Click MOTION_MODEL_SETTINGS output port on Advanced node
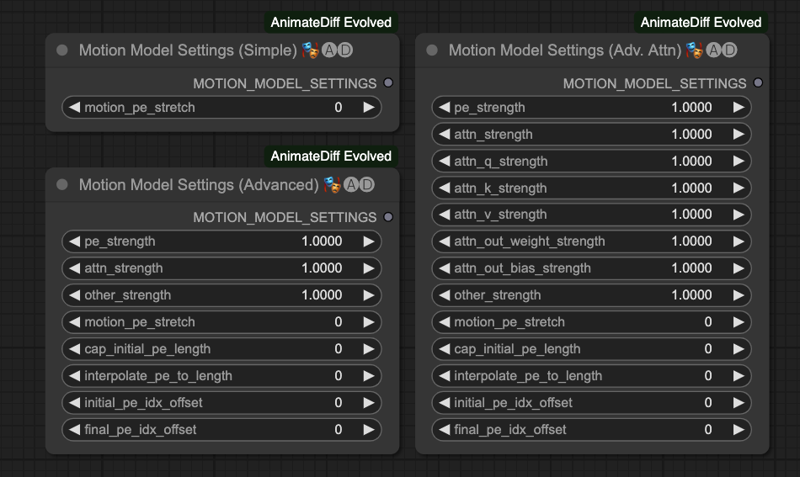Image resolution: width=800 pixels, height=477 pixels. tap(388, 217)
